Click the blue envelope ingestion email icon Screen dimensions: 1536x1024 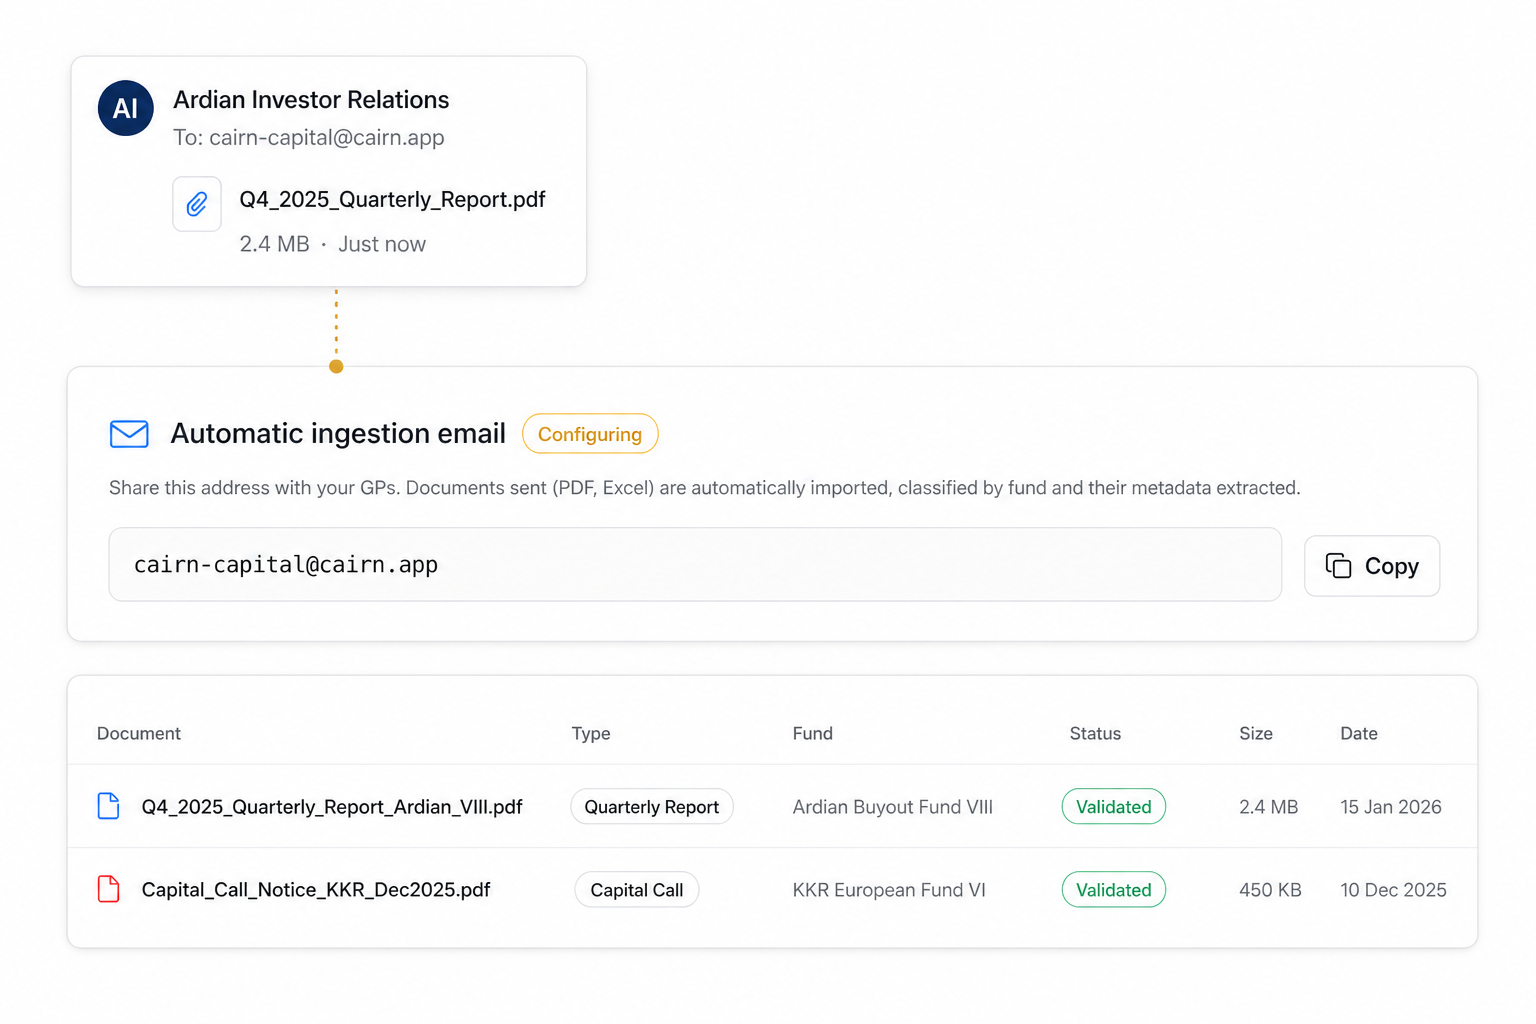pyautogui.click(x=129, y=434)
